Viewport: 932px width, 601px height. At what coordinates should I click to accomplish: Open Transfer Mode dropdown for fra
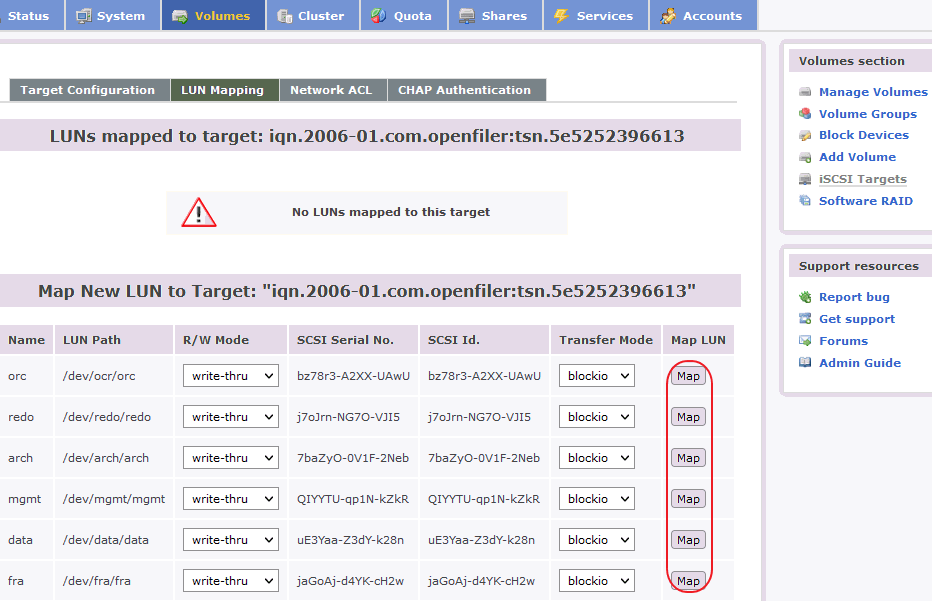click(x=597, y=581)
